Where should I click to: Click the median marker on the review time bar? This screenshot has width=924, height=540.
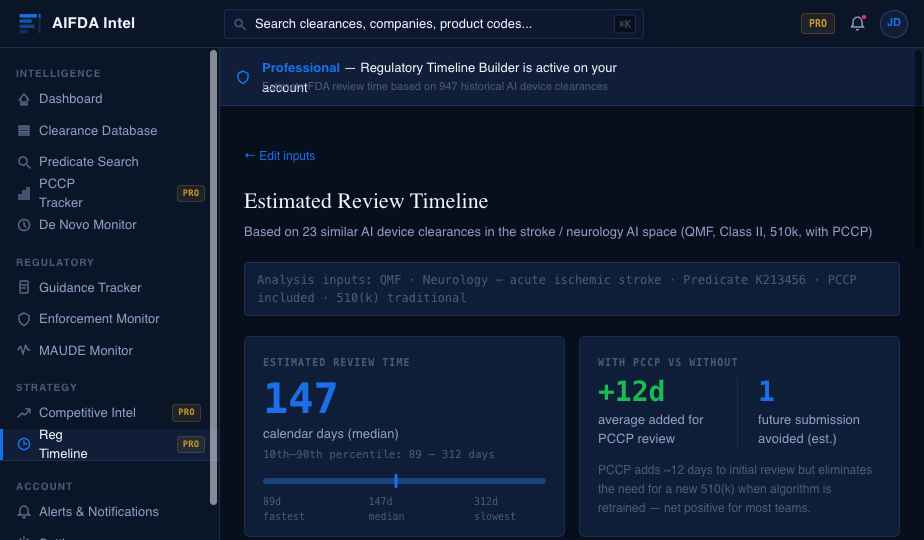[396, 481]
